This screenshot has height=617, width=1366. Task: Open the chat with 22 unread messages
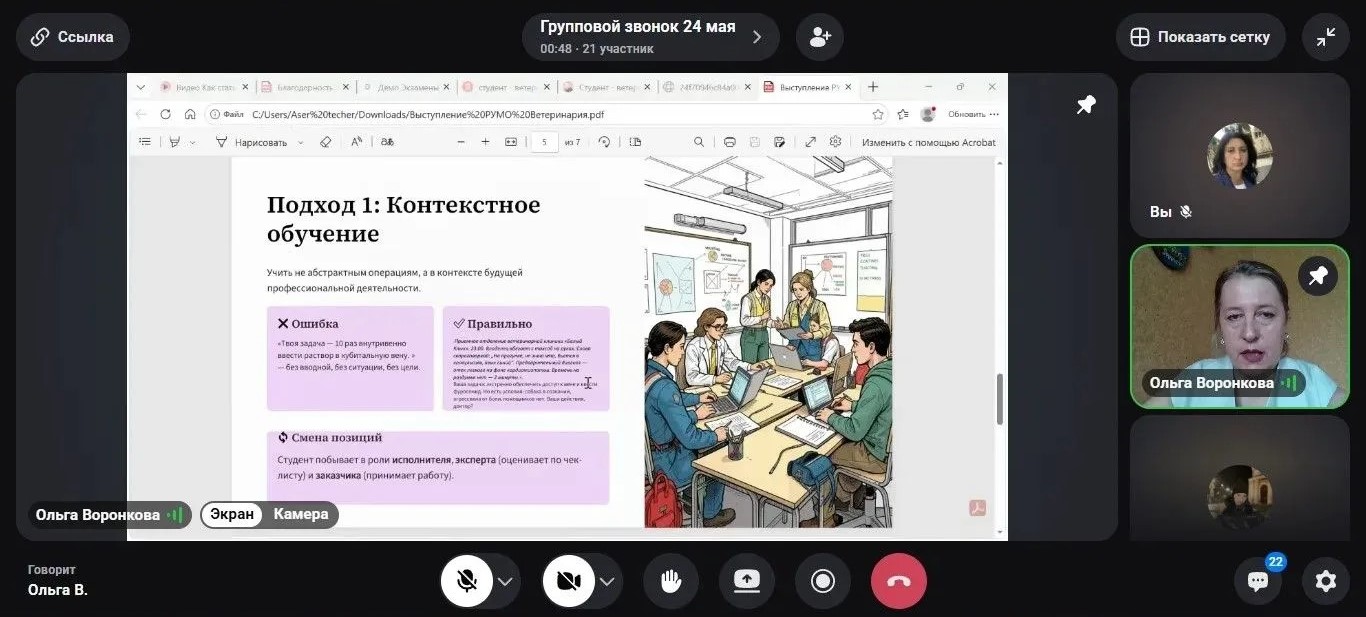[x=1259, y=581]
